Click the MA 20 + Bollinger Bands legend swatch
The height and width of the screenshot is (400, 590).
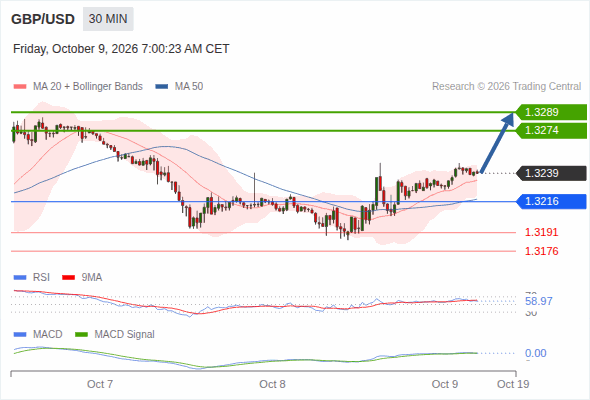tap(20, 87)
